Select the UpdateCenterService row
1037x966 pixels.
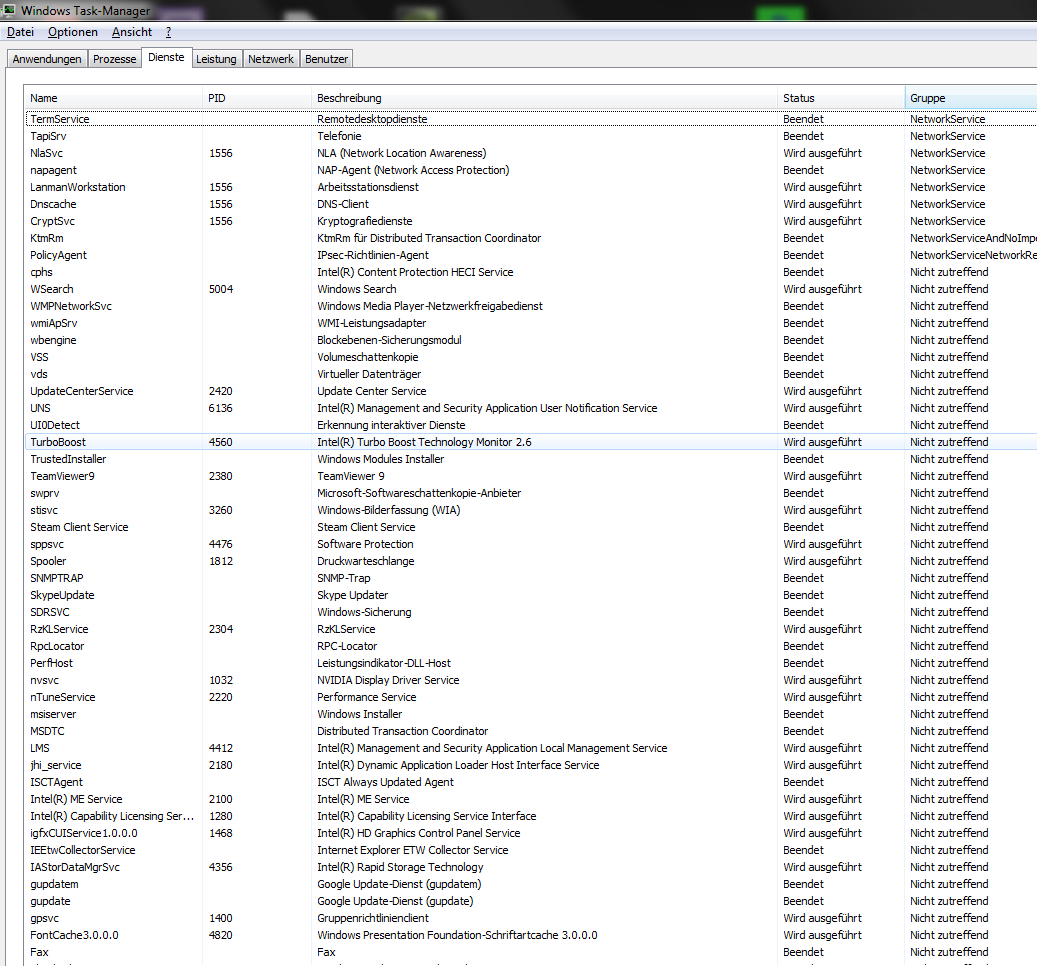coord(531,391)
